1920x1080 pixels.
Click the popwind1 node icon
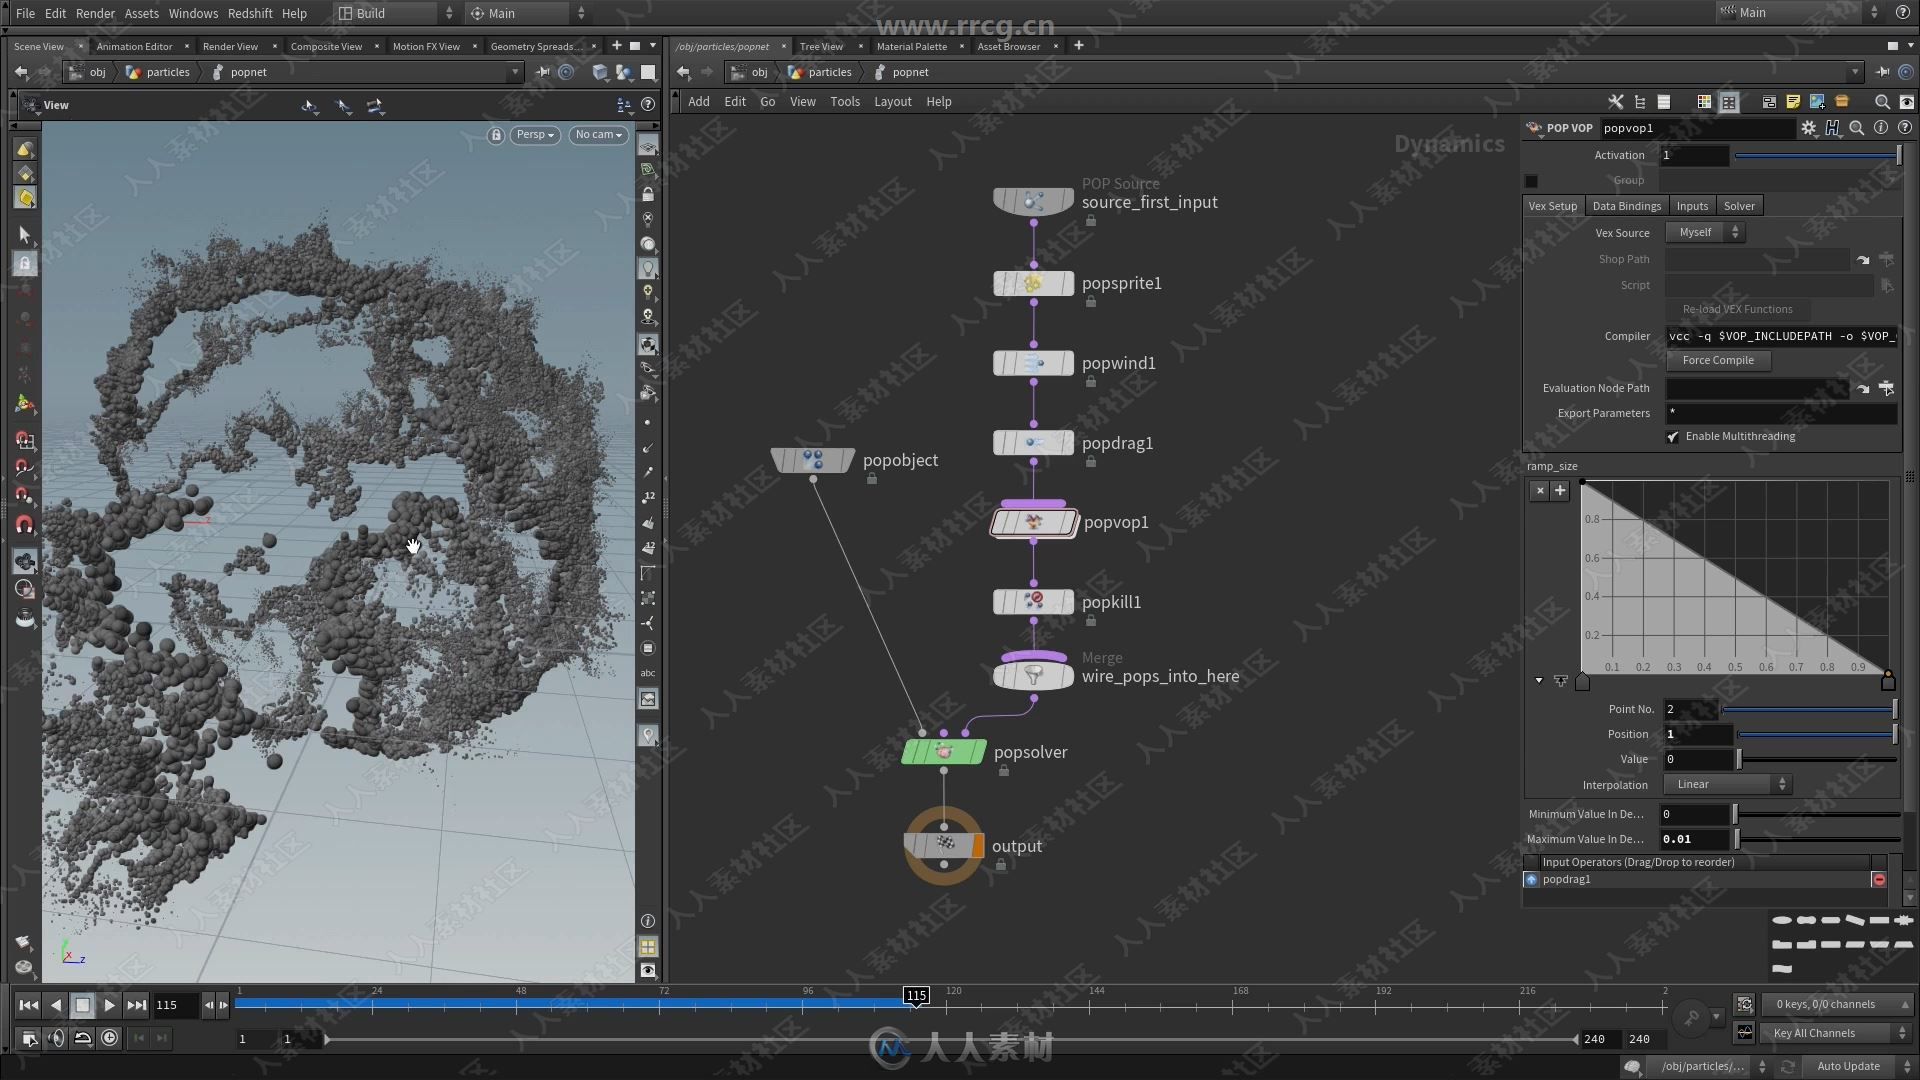(1034, 363)
